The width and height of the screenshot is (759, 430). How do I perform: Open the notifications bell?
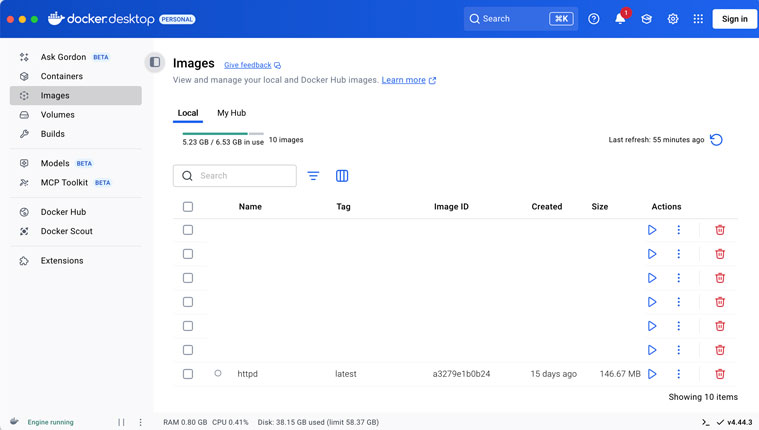click(620, 19)
